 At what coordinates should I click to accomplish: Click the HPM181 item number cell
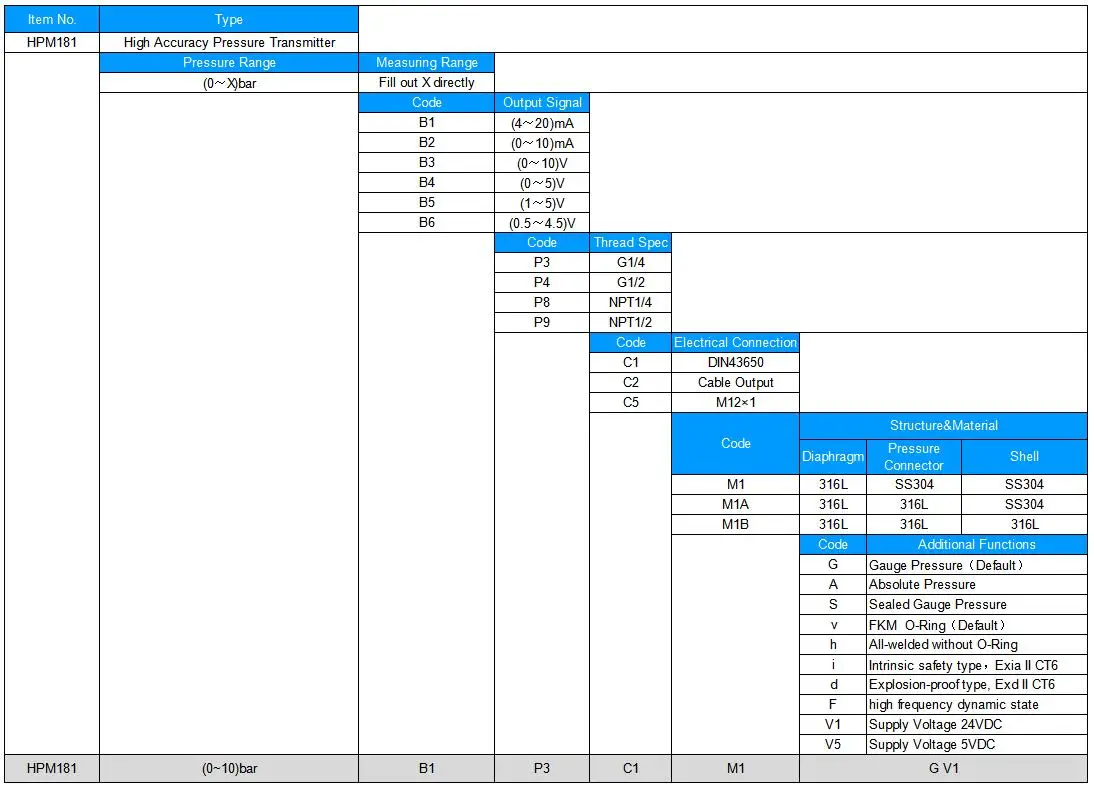pyautogui.click(x=52, y=42)
